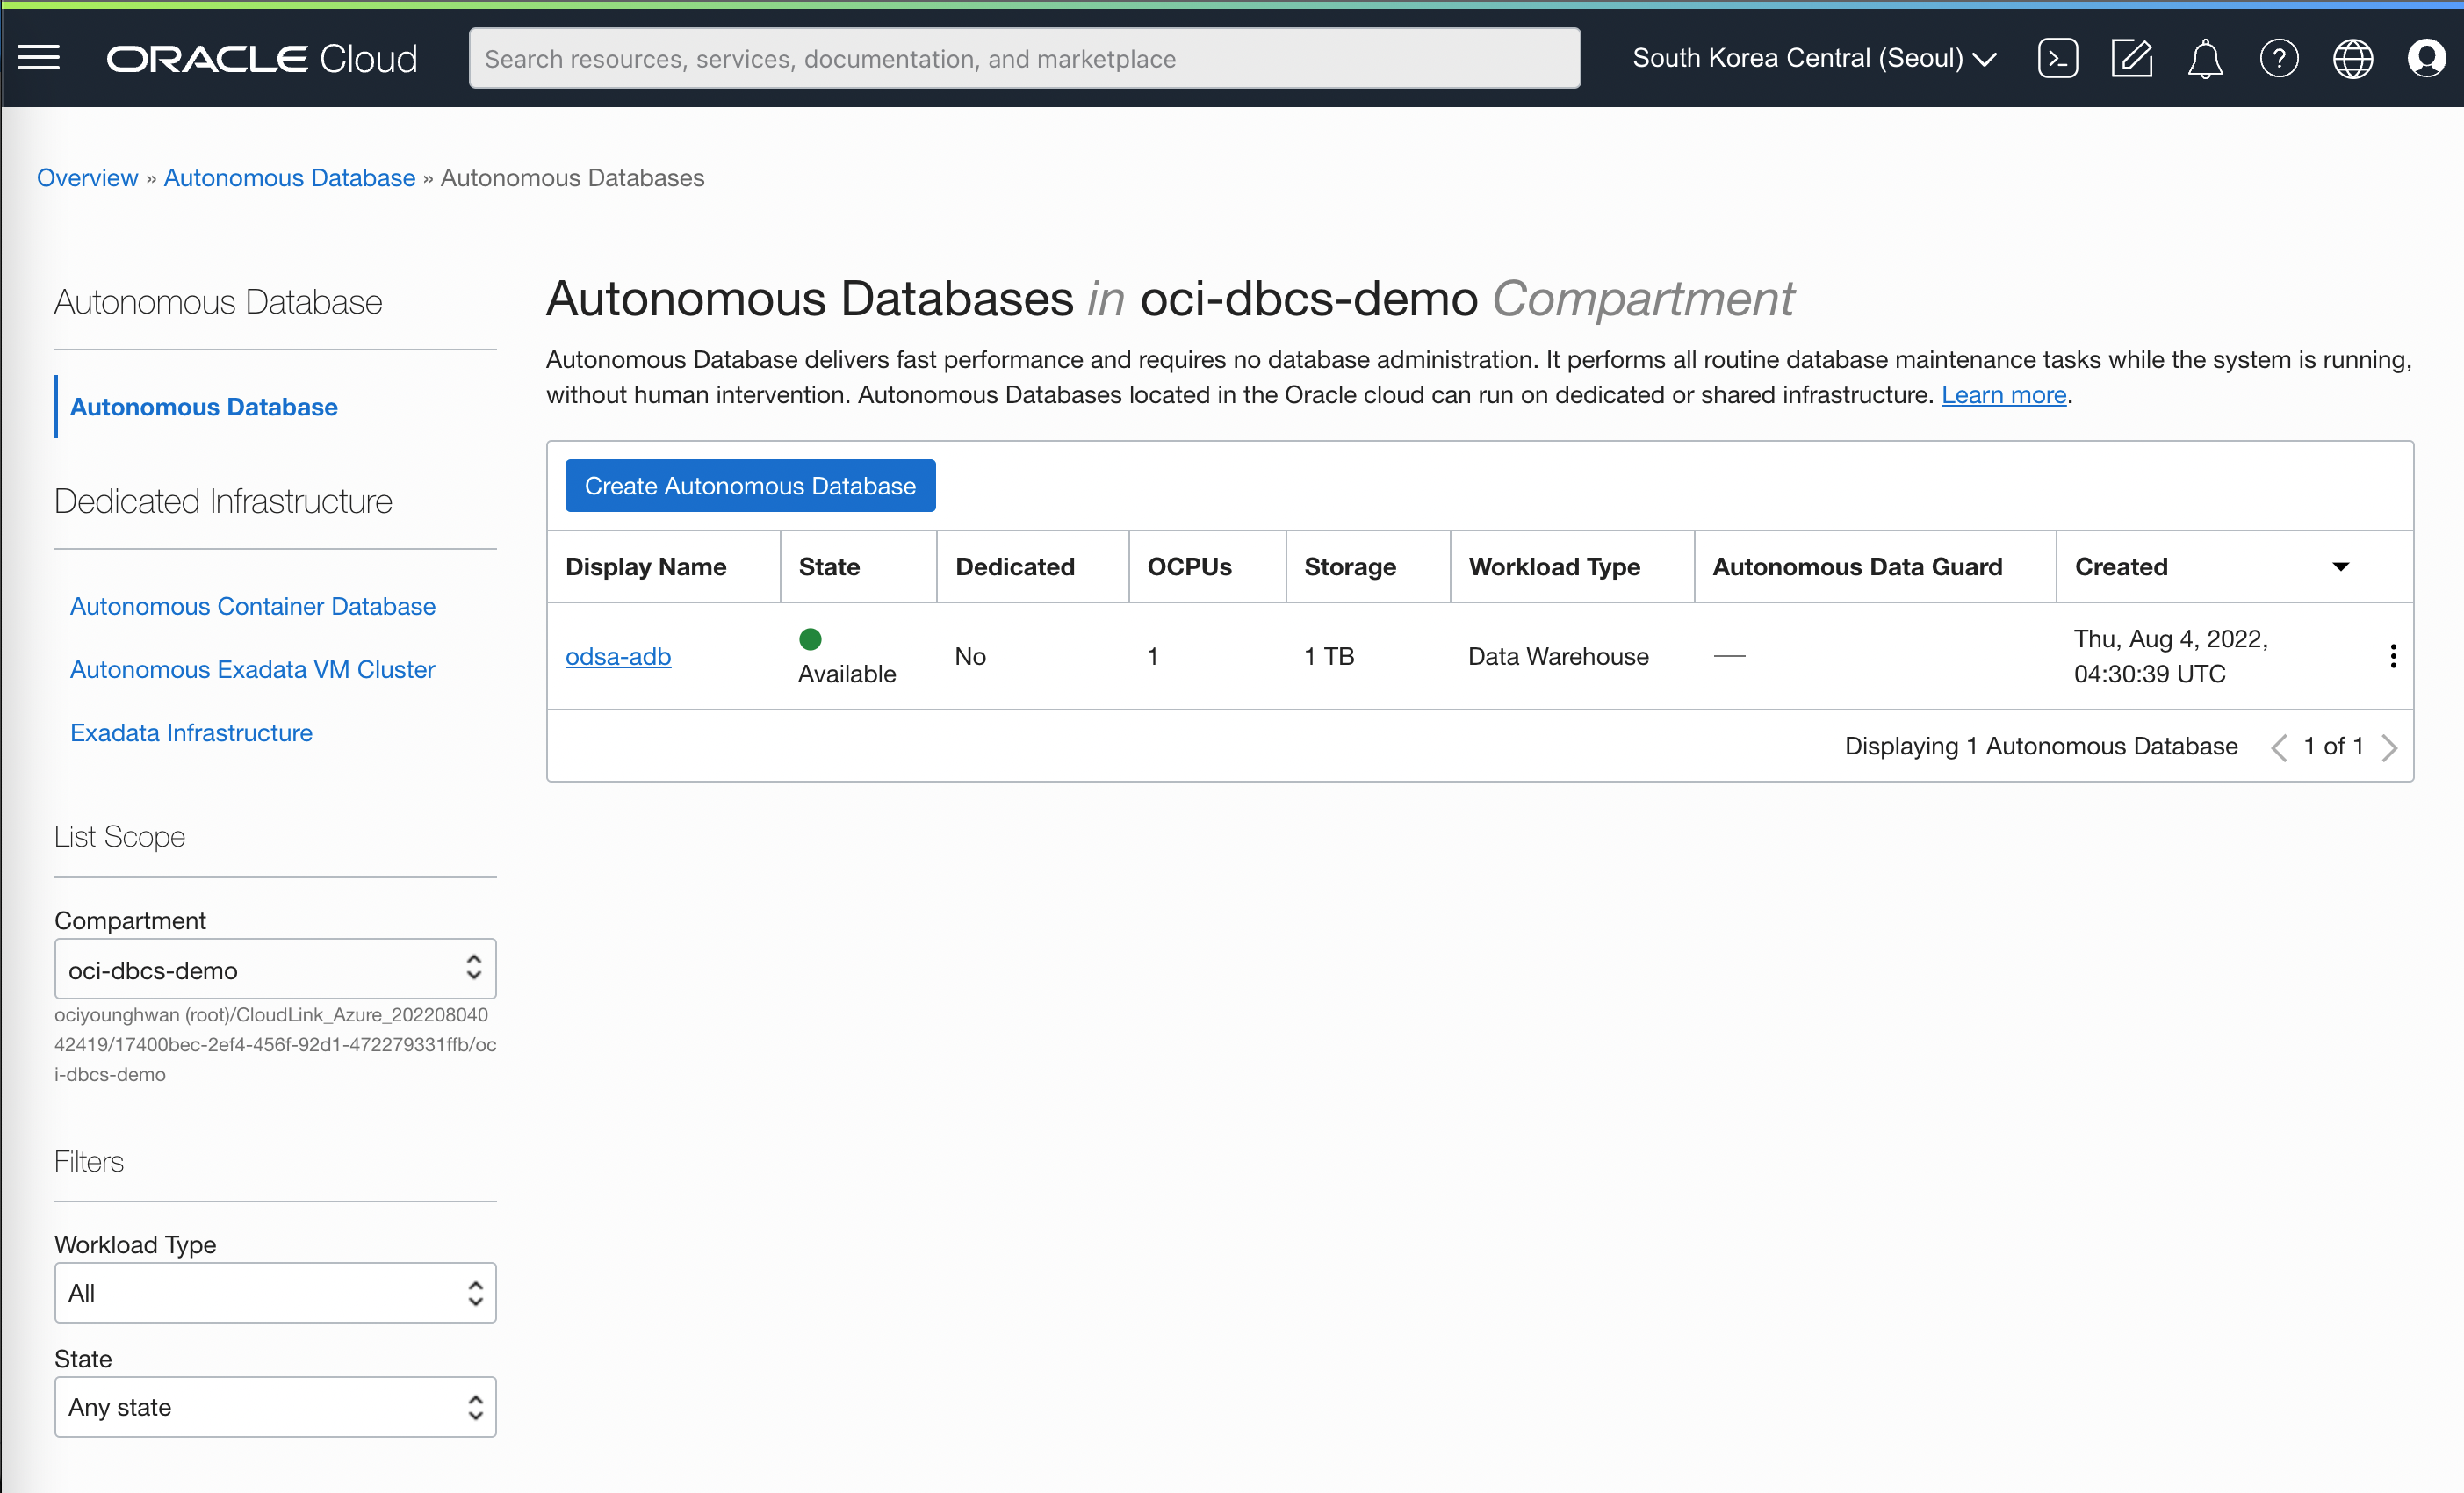The height and width of the screenshot is (1493, 2464).
Task: Go to Overview breadcrumb
Action: click(87, 177)
